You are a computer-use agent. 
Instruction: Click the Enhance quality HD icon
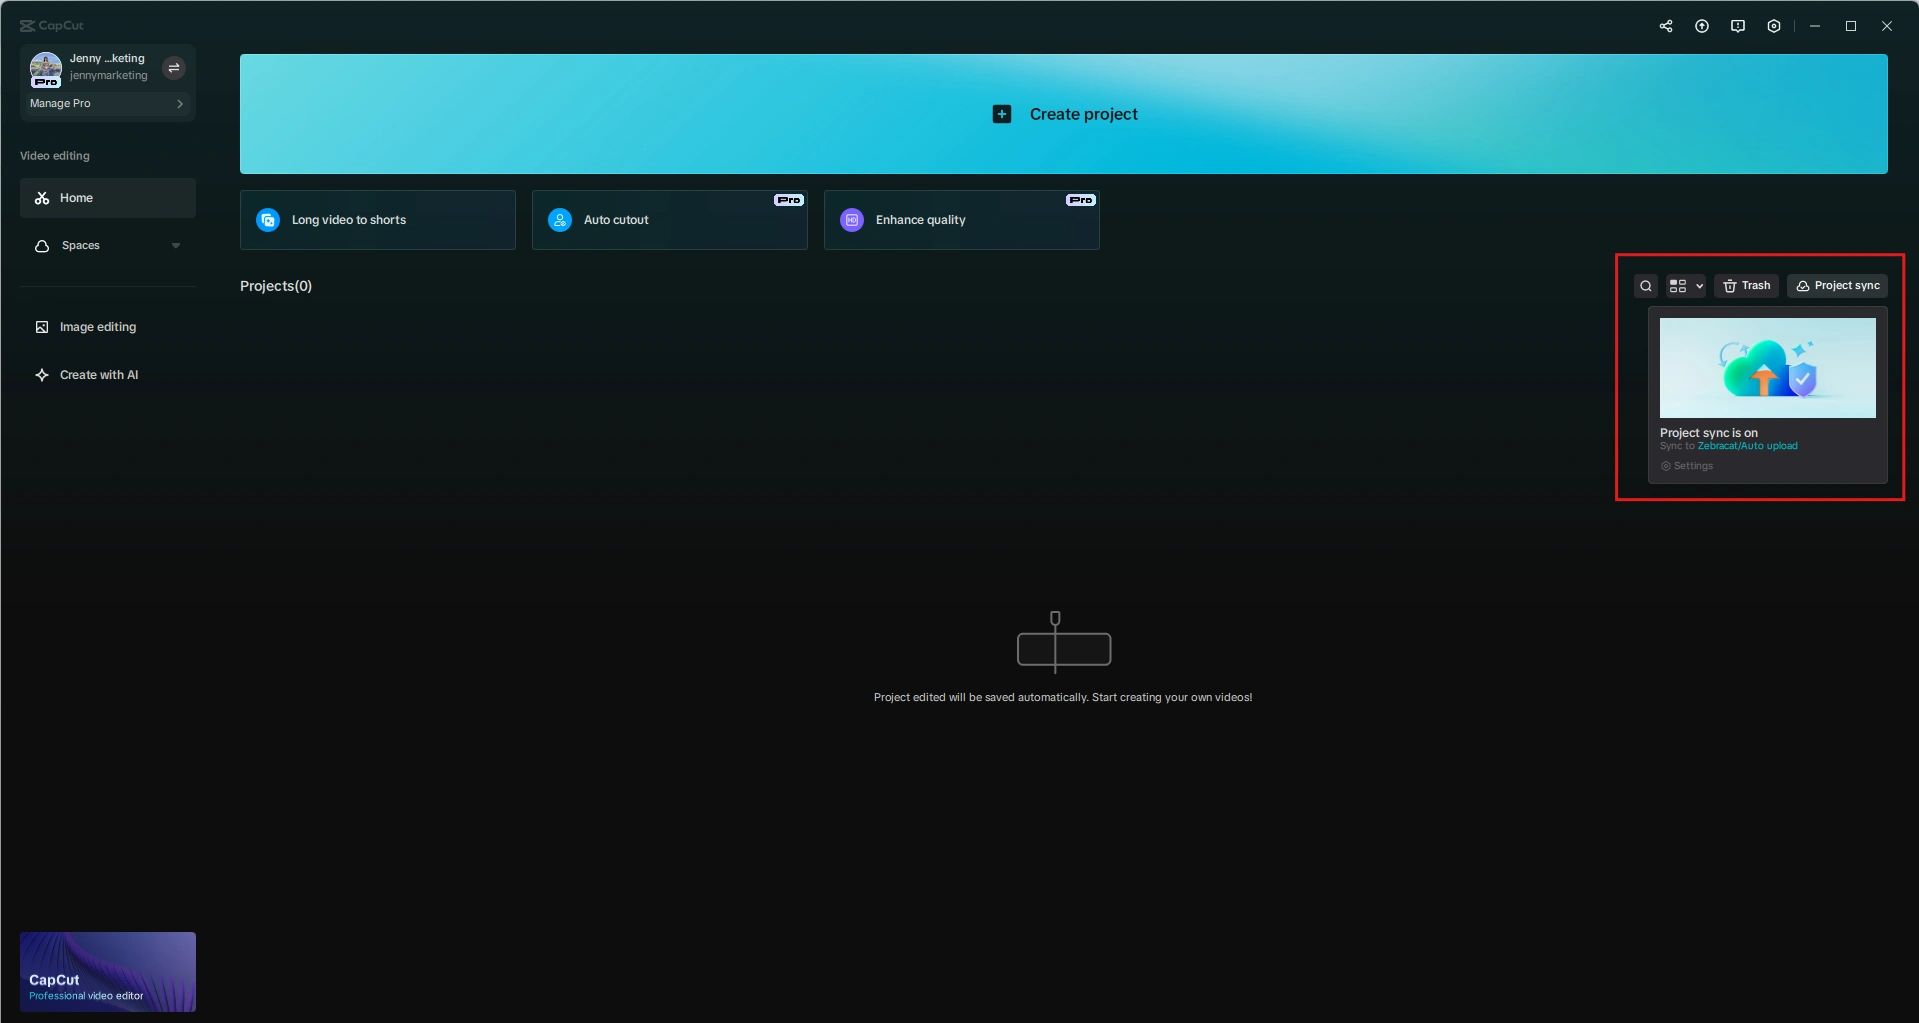[x=852, y=220]
